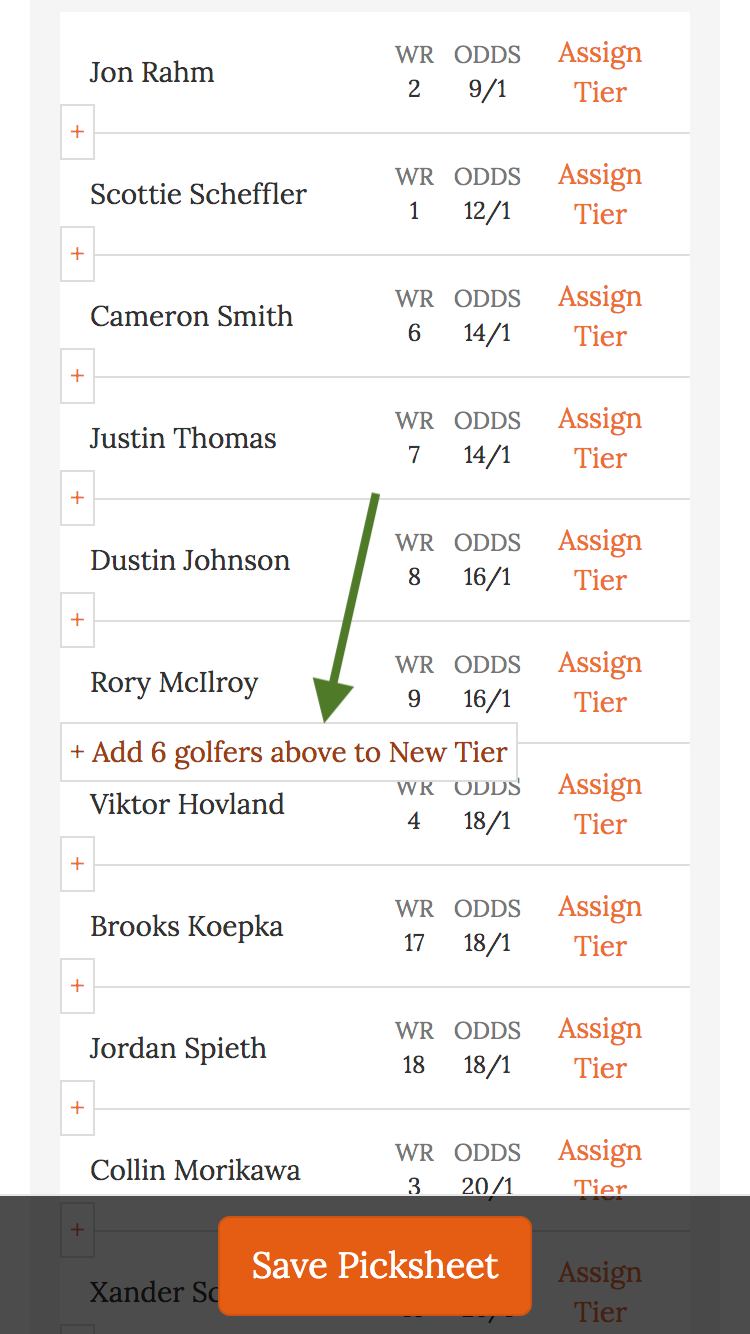750x1334 pixels.
Task: Click the plus icon below Viktor Hovland
Action: 77,864
